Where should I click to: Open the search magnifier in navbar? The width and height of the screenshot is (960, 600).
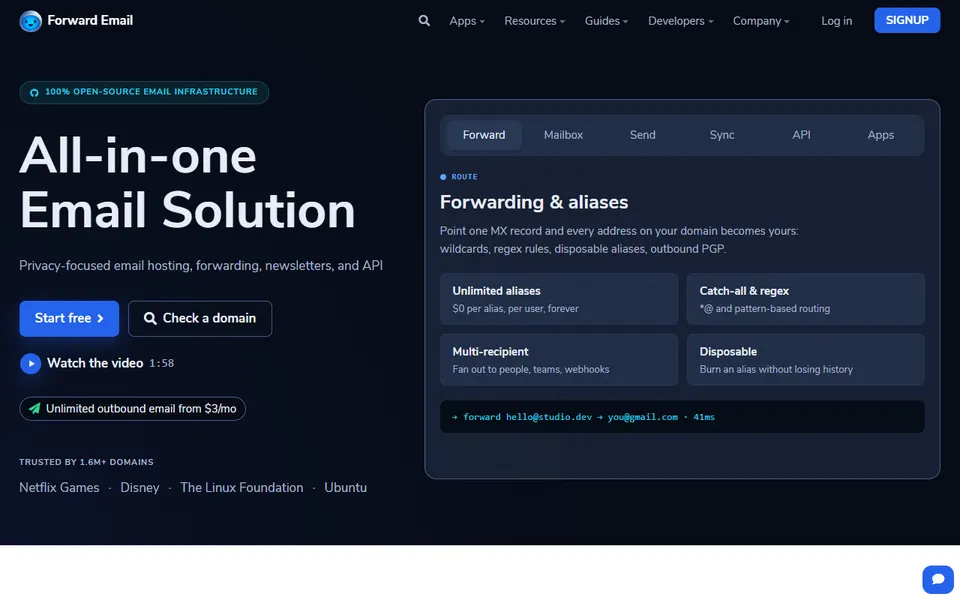pos(424,21)
